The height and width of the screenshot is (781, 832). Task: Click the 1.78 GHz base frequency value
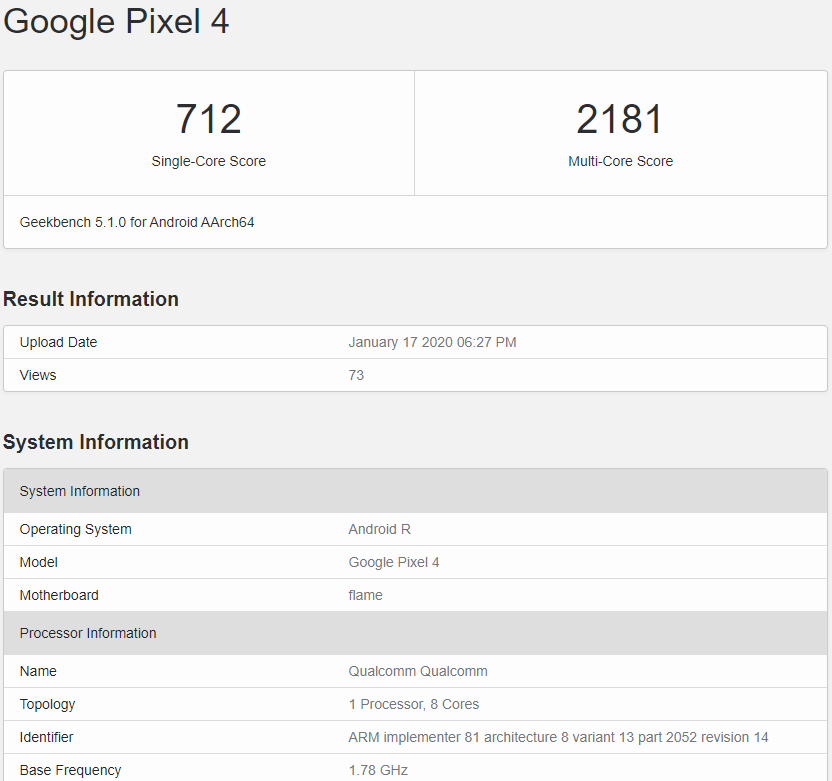click(378, 770)
